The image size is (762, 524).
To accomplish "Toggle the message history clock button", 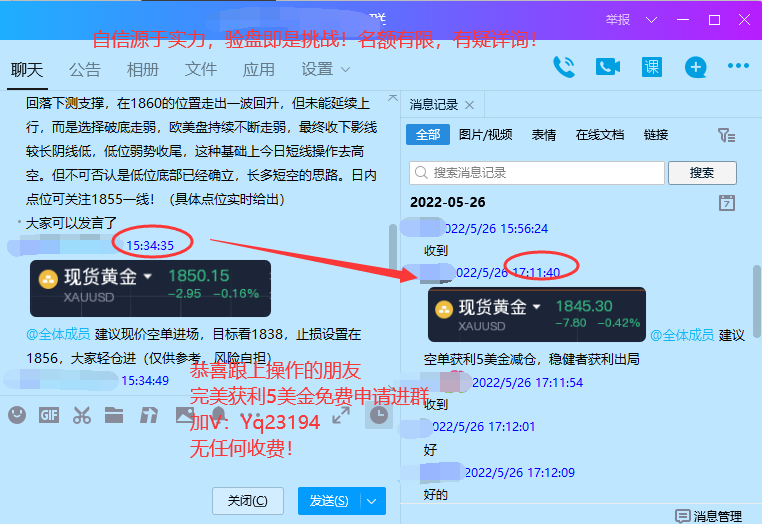I will [378, 416].
